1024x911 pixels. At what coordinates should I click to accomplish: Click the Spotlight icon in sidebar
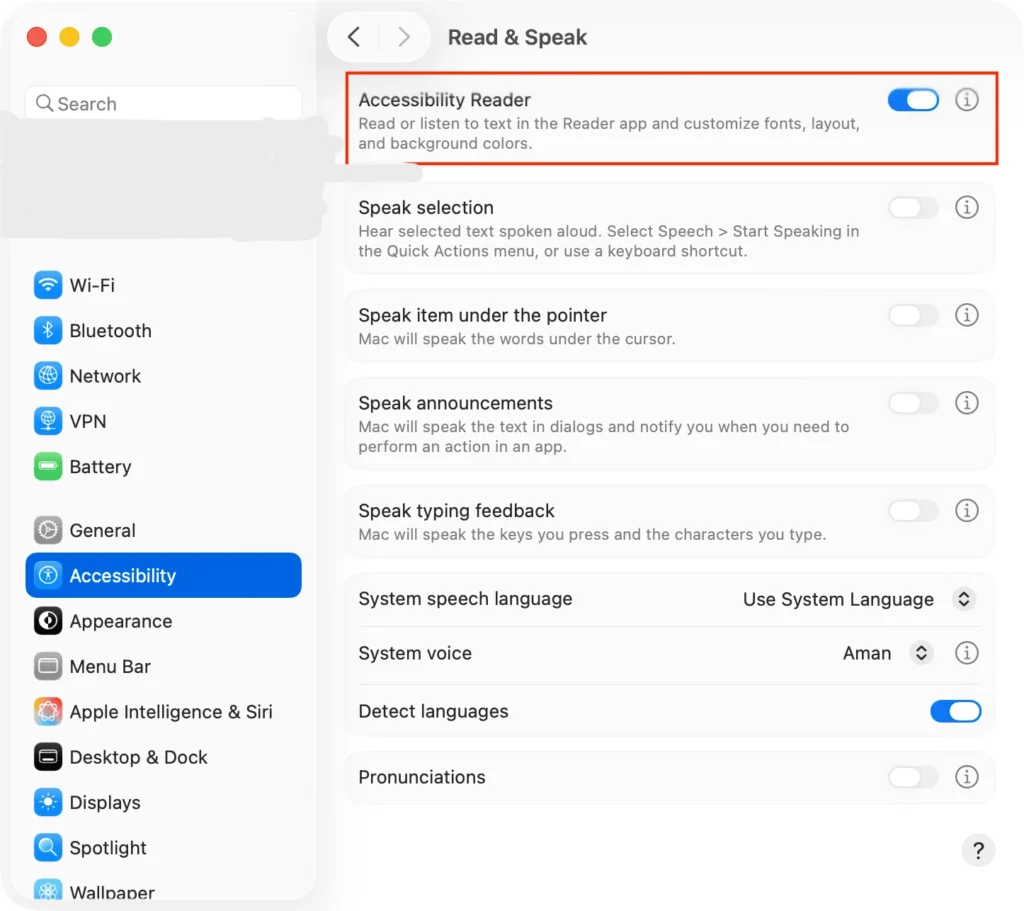tap(48, 848)
